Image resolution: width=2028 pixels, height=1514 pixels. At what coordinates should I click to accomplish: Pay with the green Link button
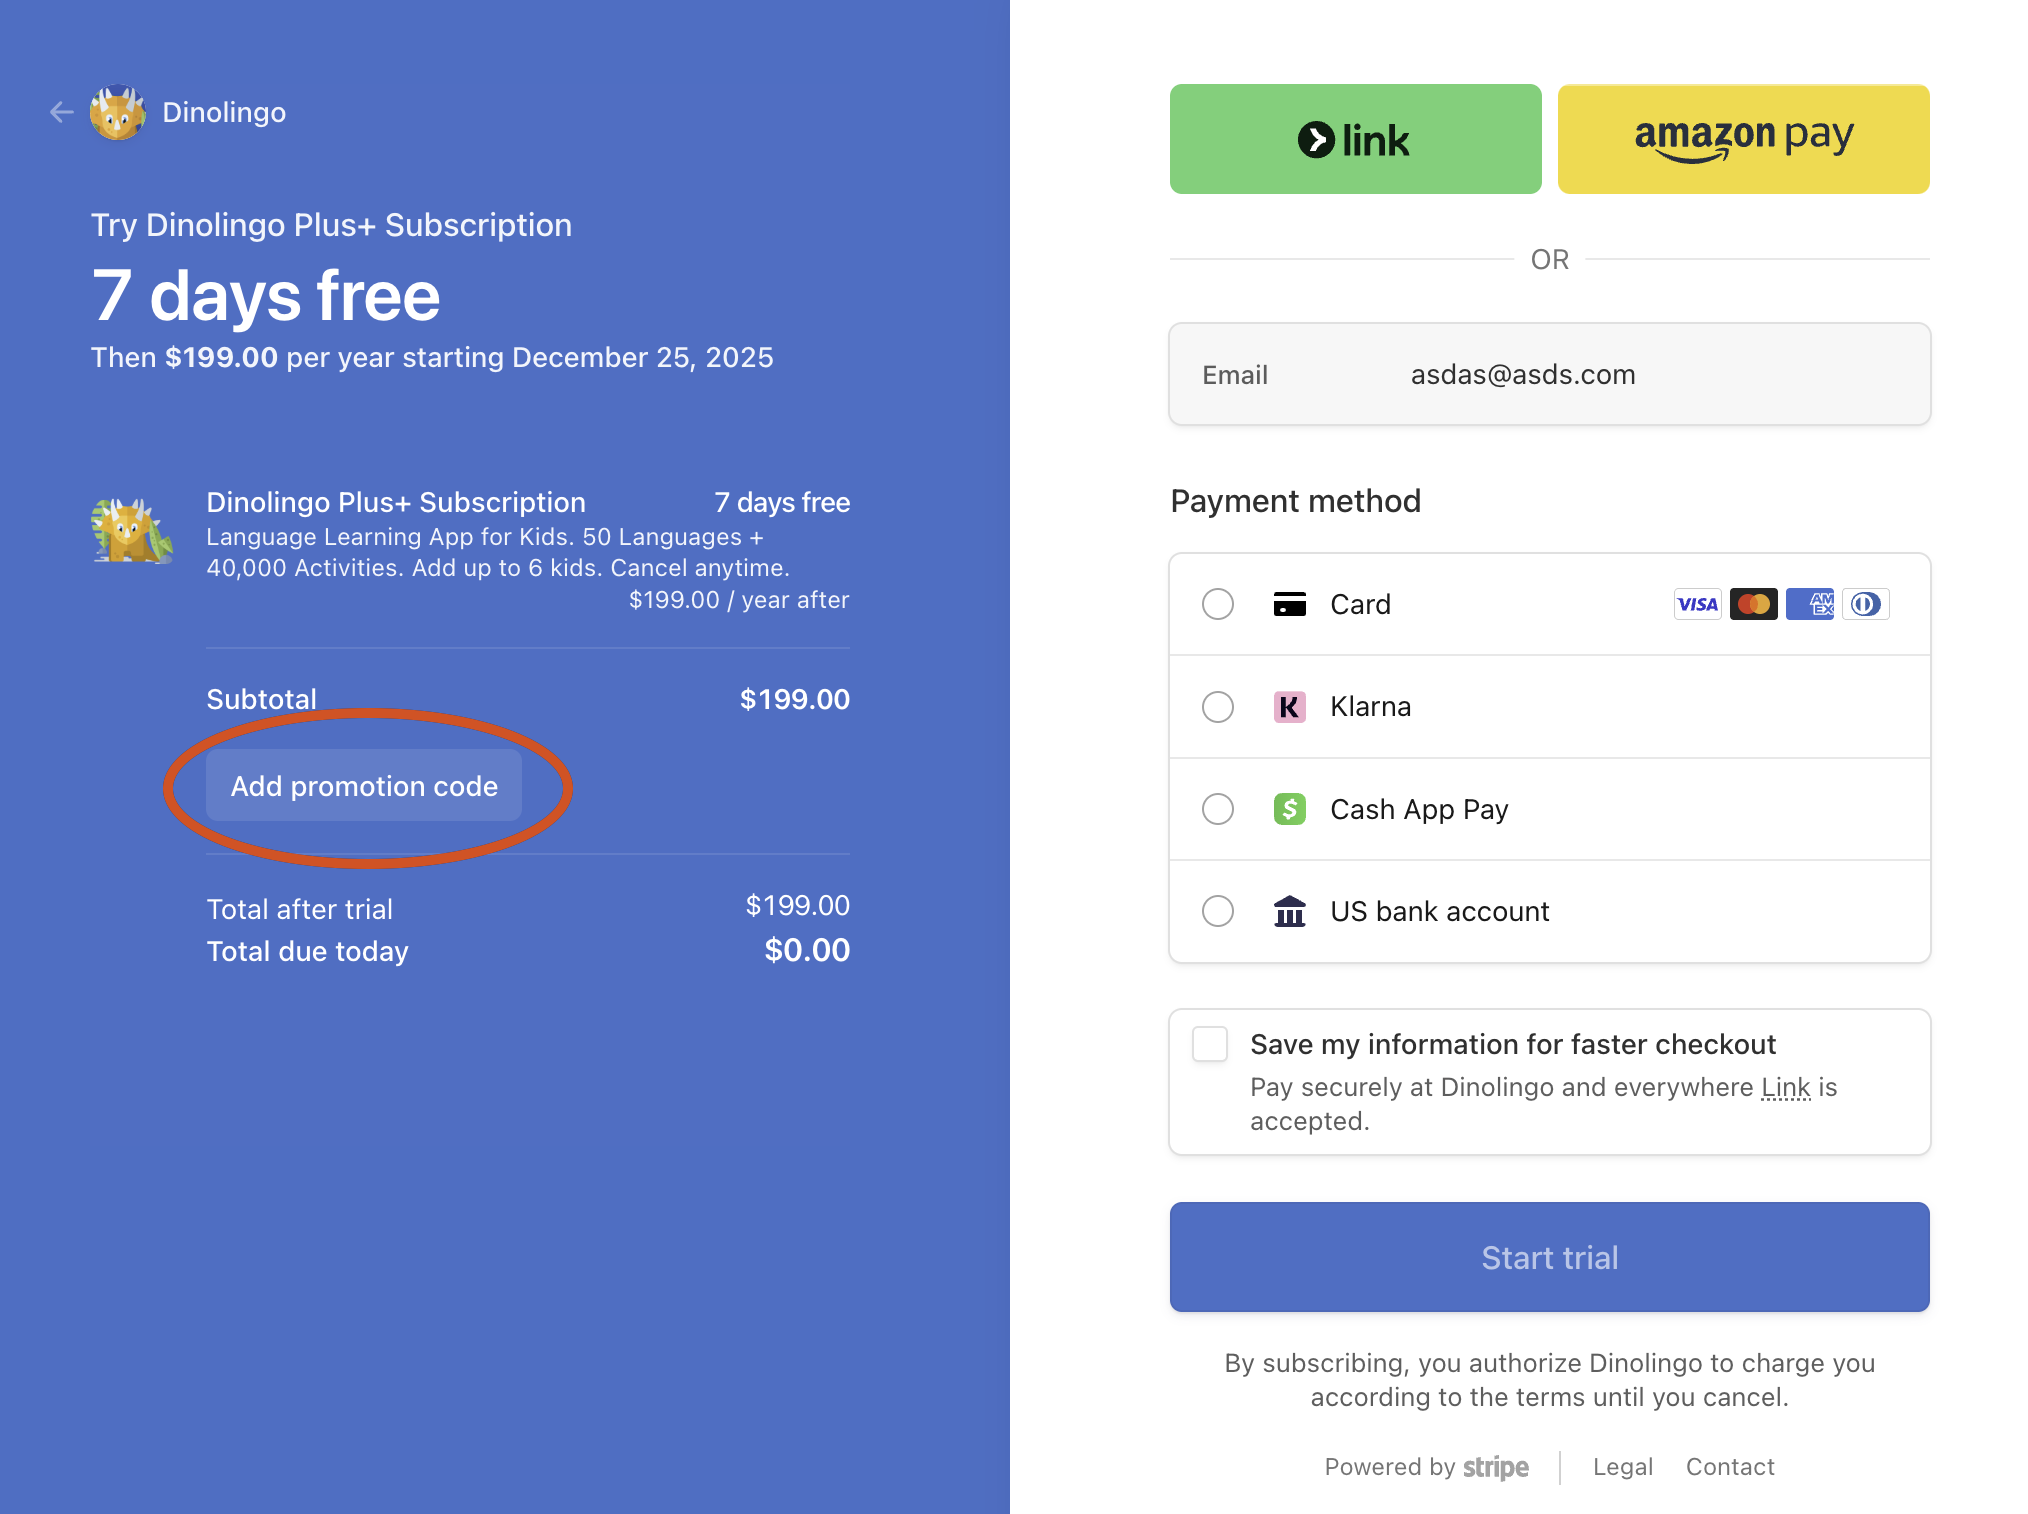(1355, 139)
